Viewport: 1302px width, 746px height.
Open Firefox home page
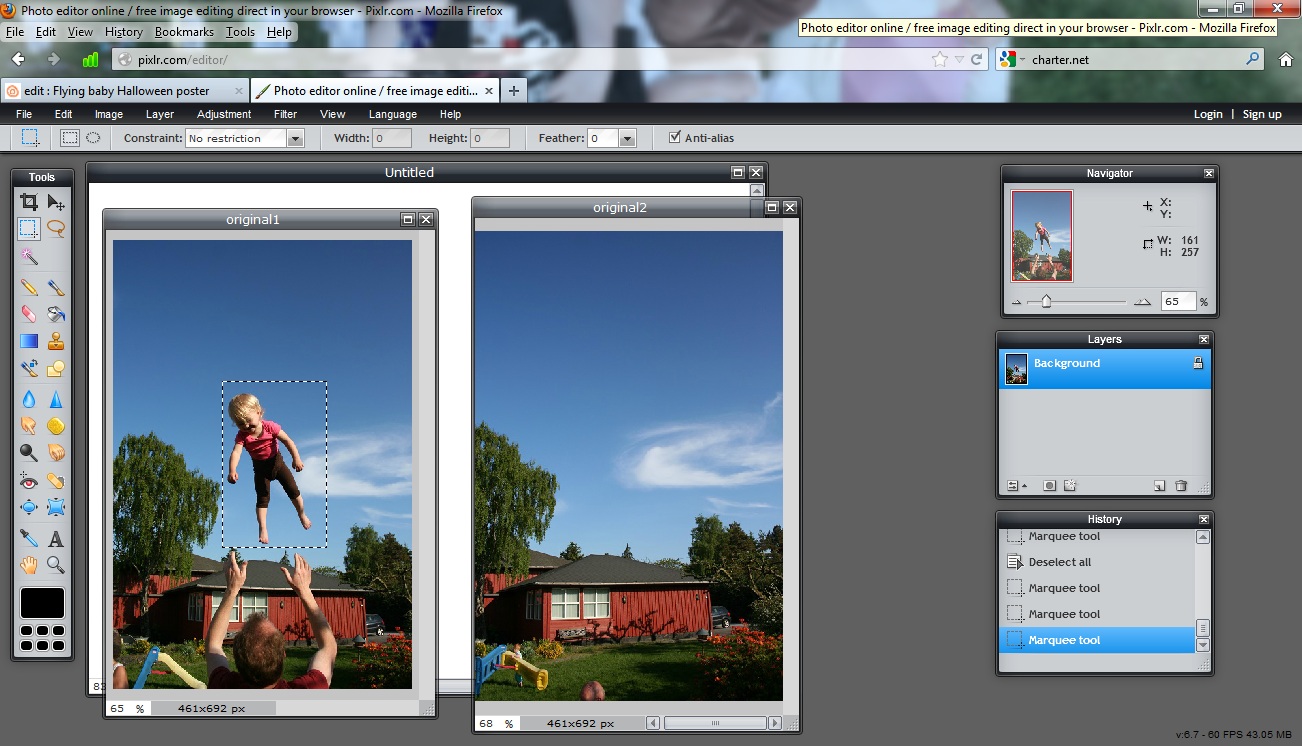tap(1286, 60)
